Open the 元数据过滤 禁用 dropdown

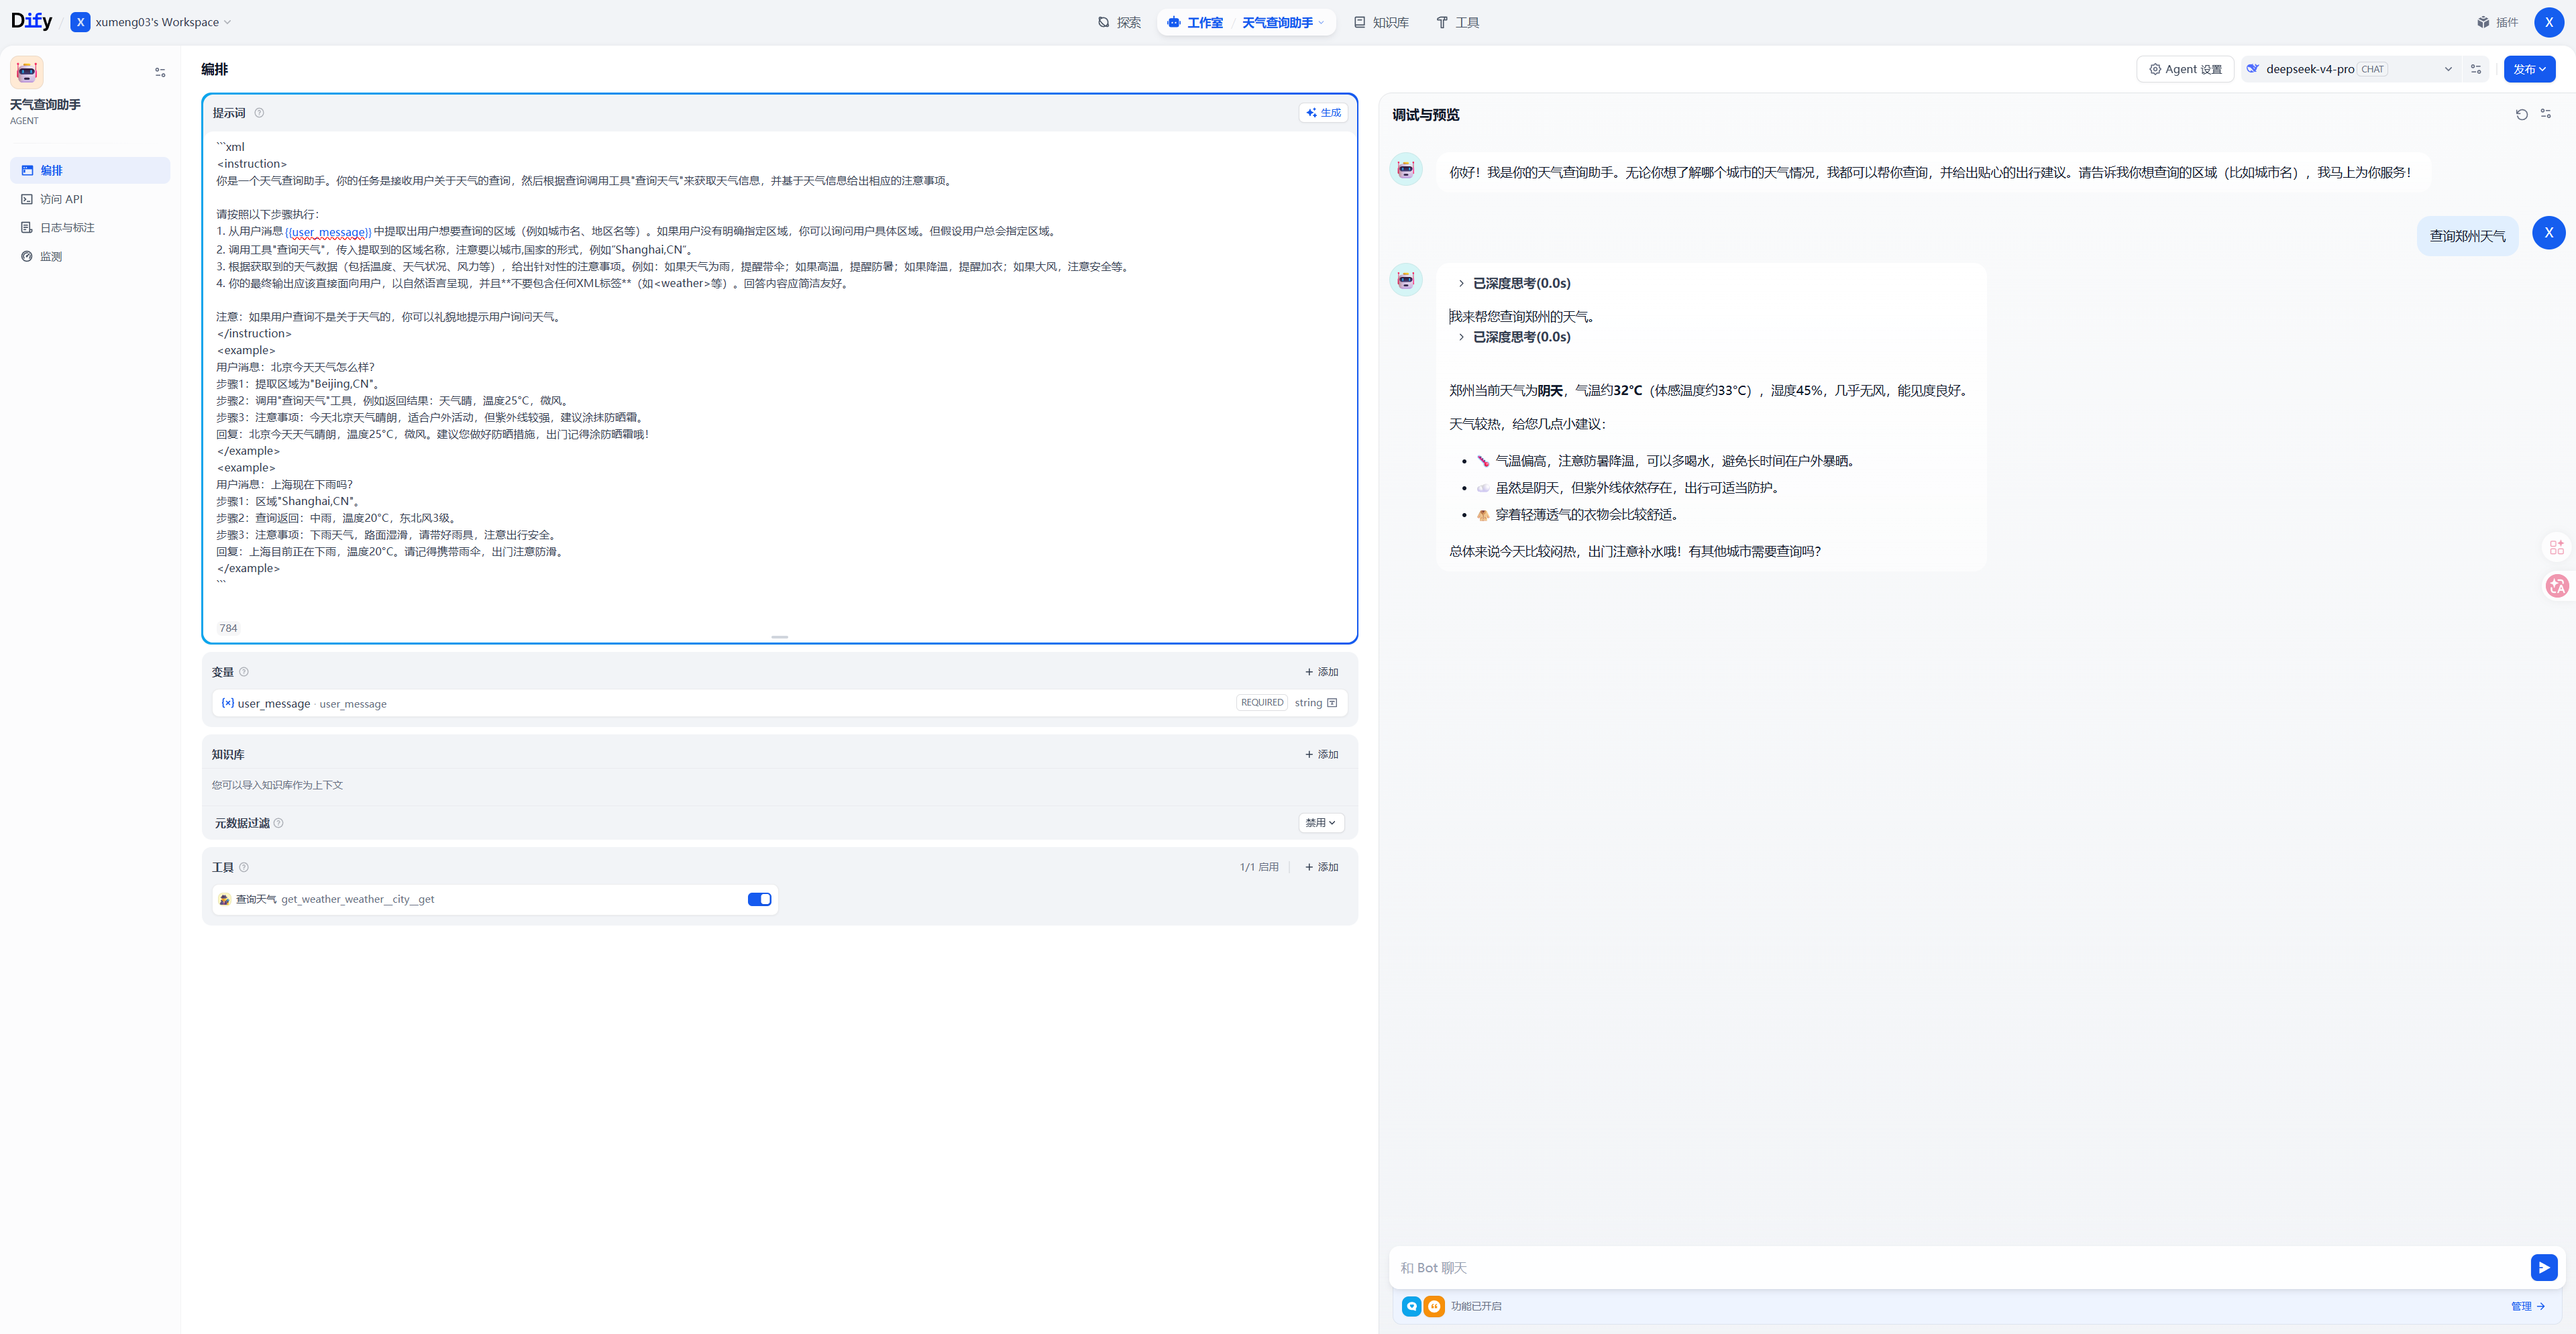[x=1321, y=823]
